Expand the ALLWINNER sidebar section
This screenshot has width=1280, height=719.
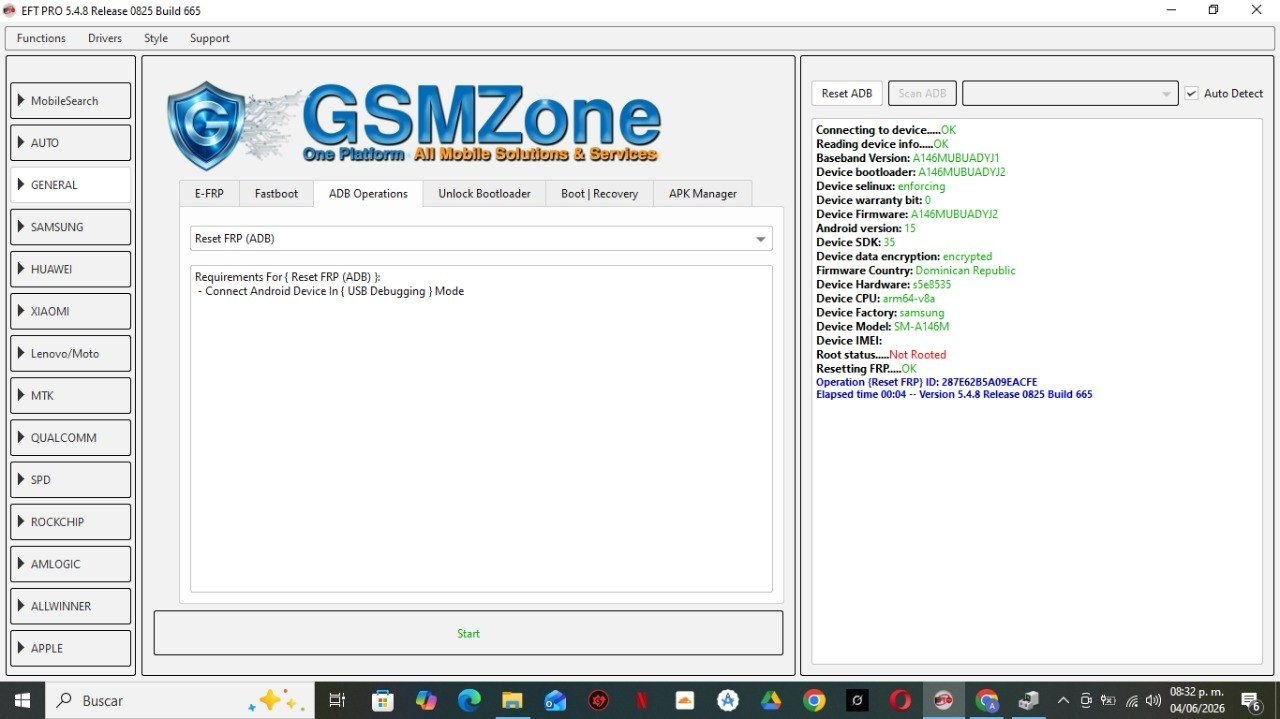[71, 606]
